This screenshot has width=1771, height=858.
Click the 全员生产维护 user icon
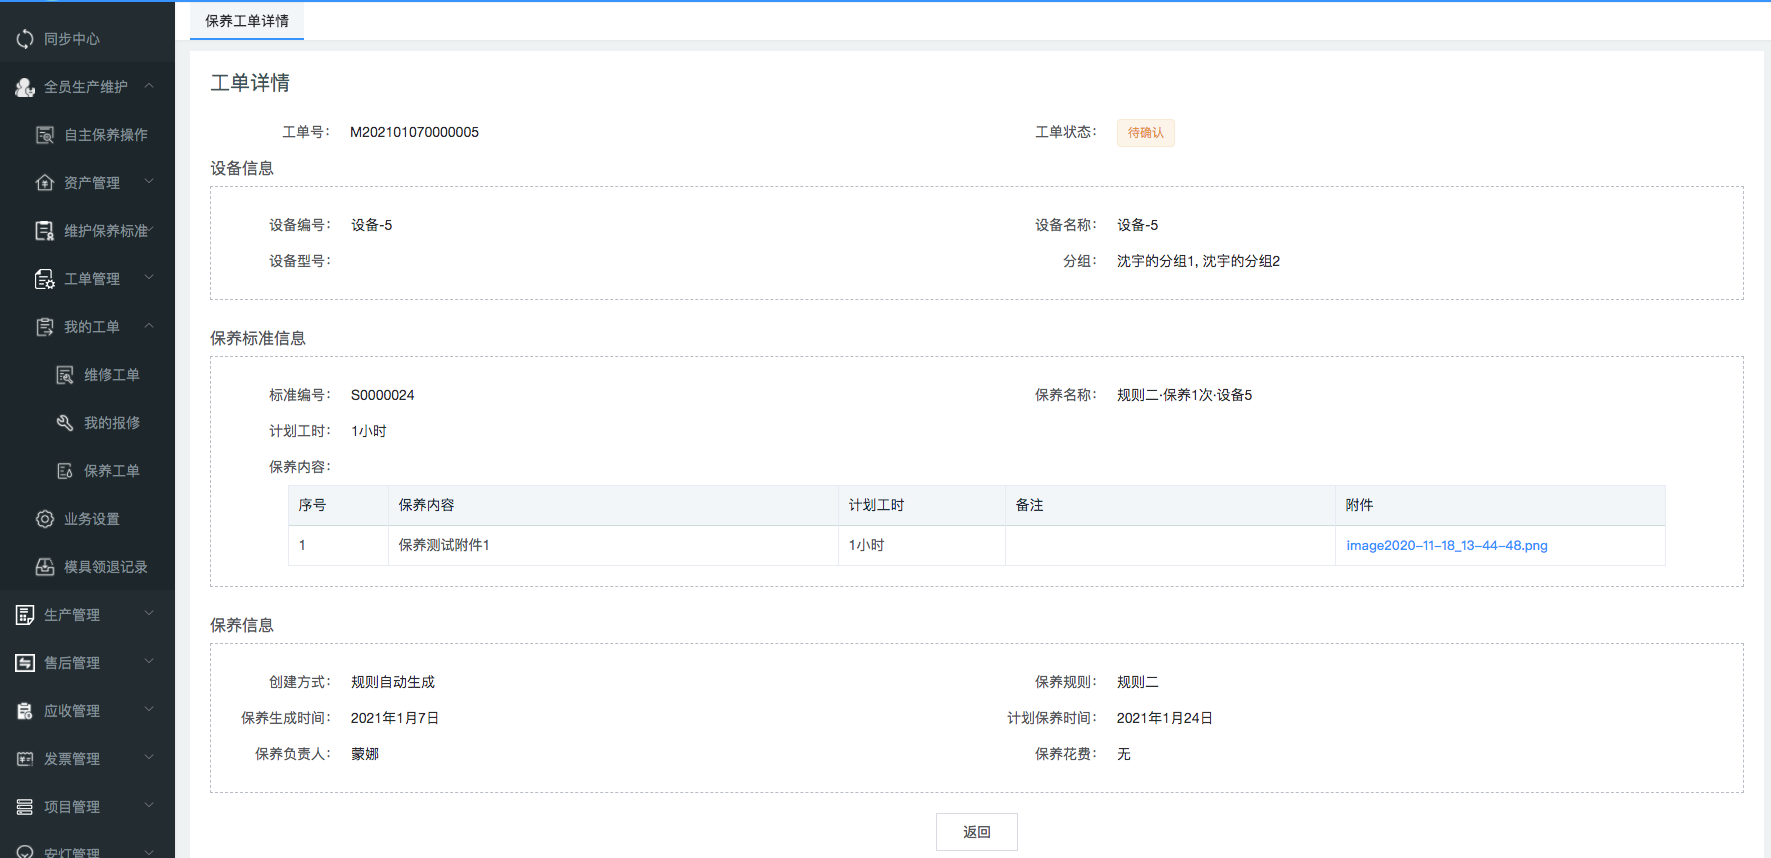coord(25,87)
